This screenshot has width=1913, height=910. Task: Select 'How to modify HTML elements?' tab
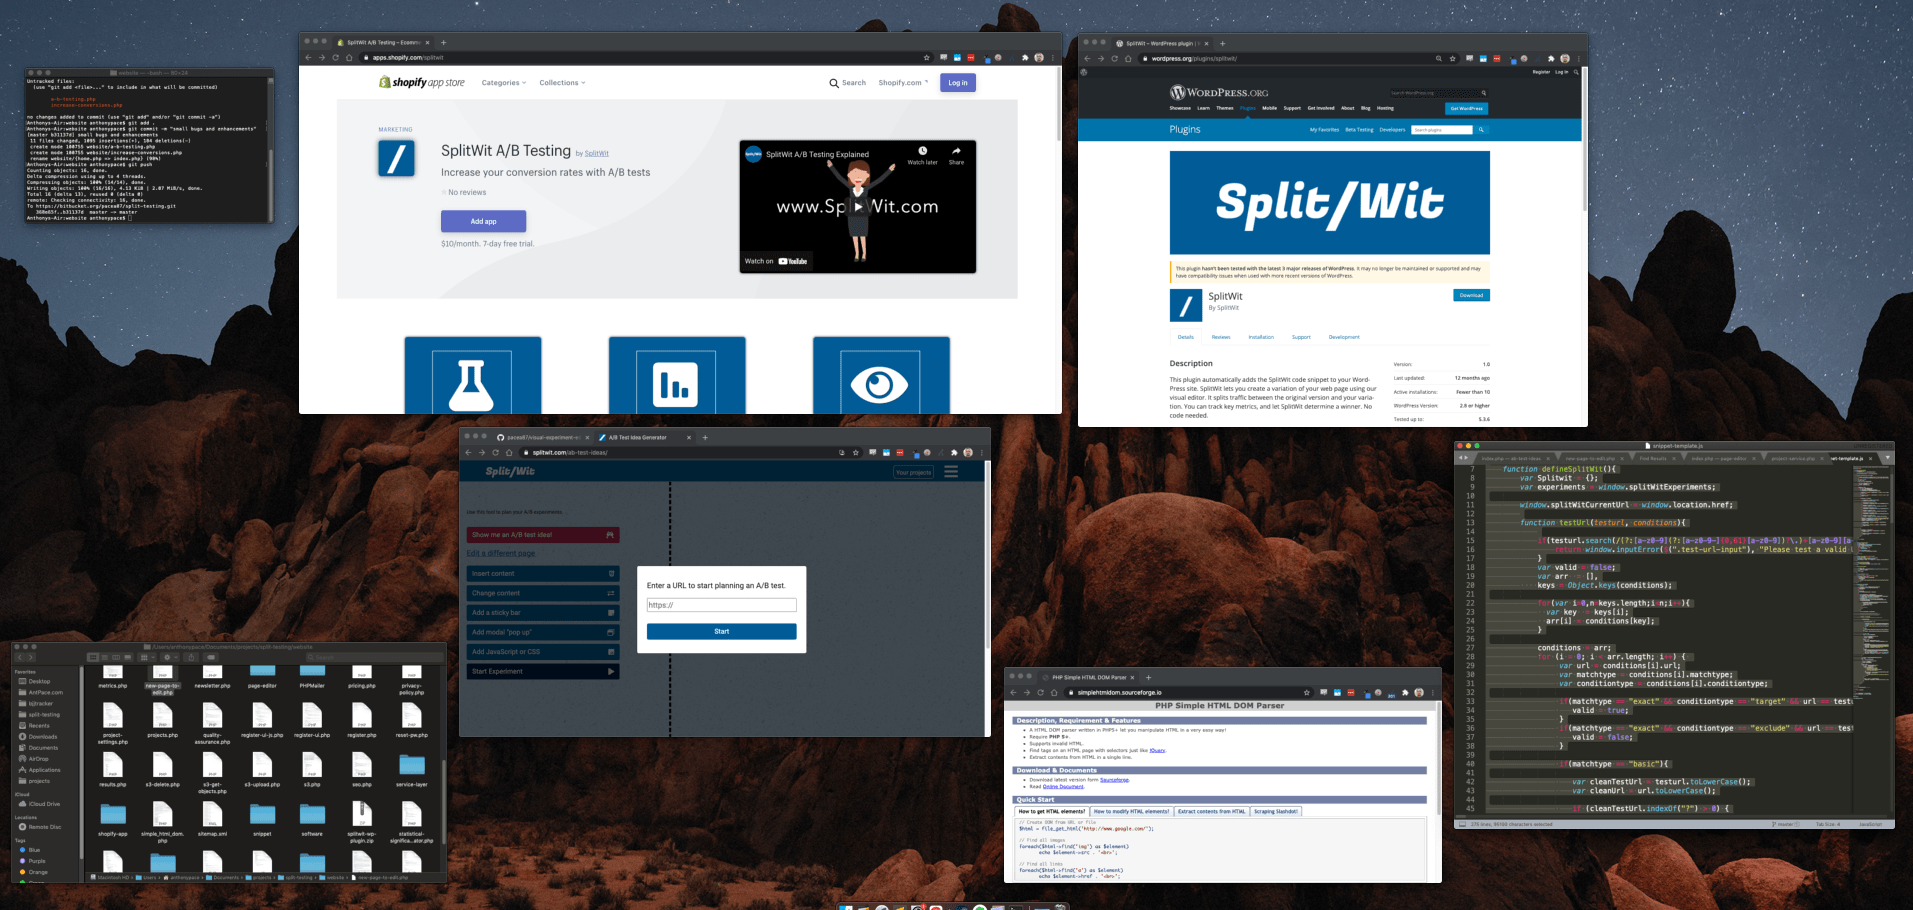pyautogui.click(x=1131, y=812)
